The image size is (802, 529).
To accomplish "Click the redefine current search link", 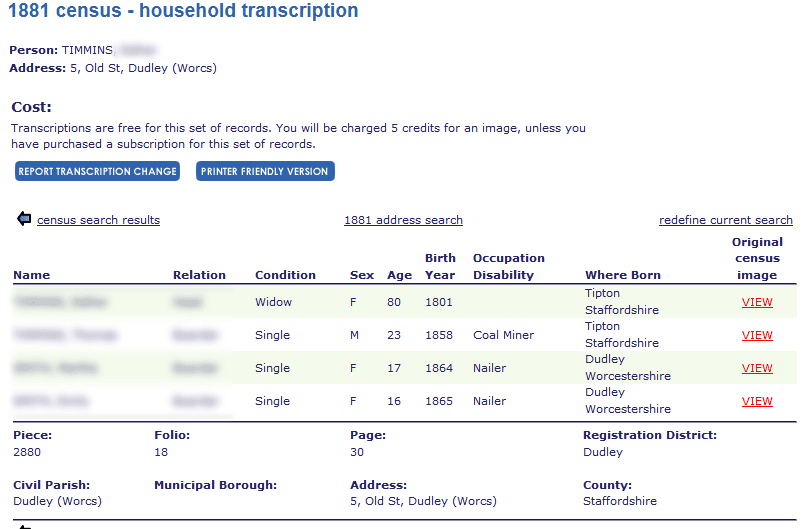I will (x=725, y=220).
